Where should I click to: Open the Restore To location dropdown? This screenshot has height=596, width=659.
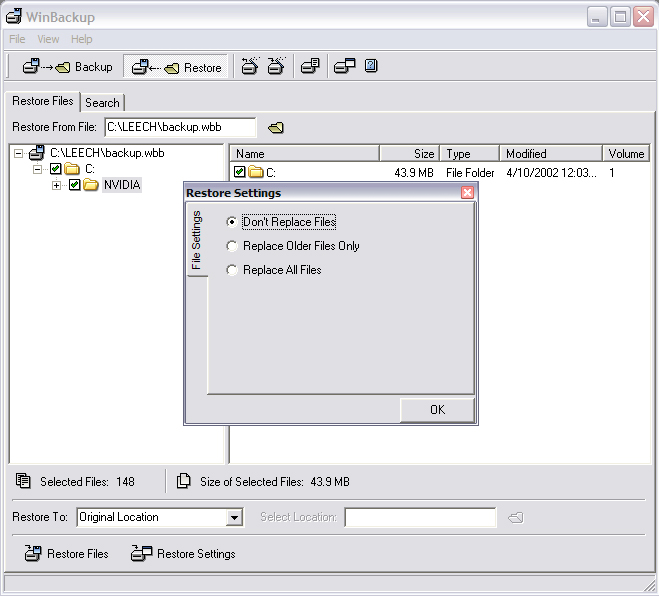click(x=234, y=518)
